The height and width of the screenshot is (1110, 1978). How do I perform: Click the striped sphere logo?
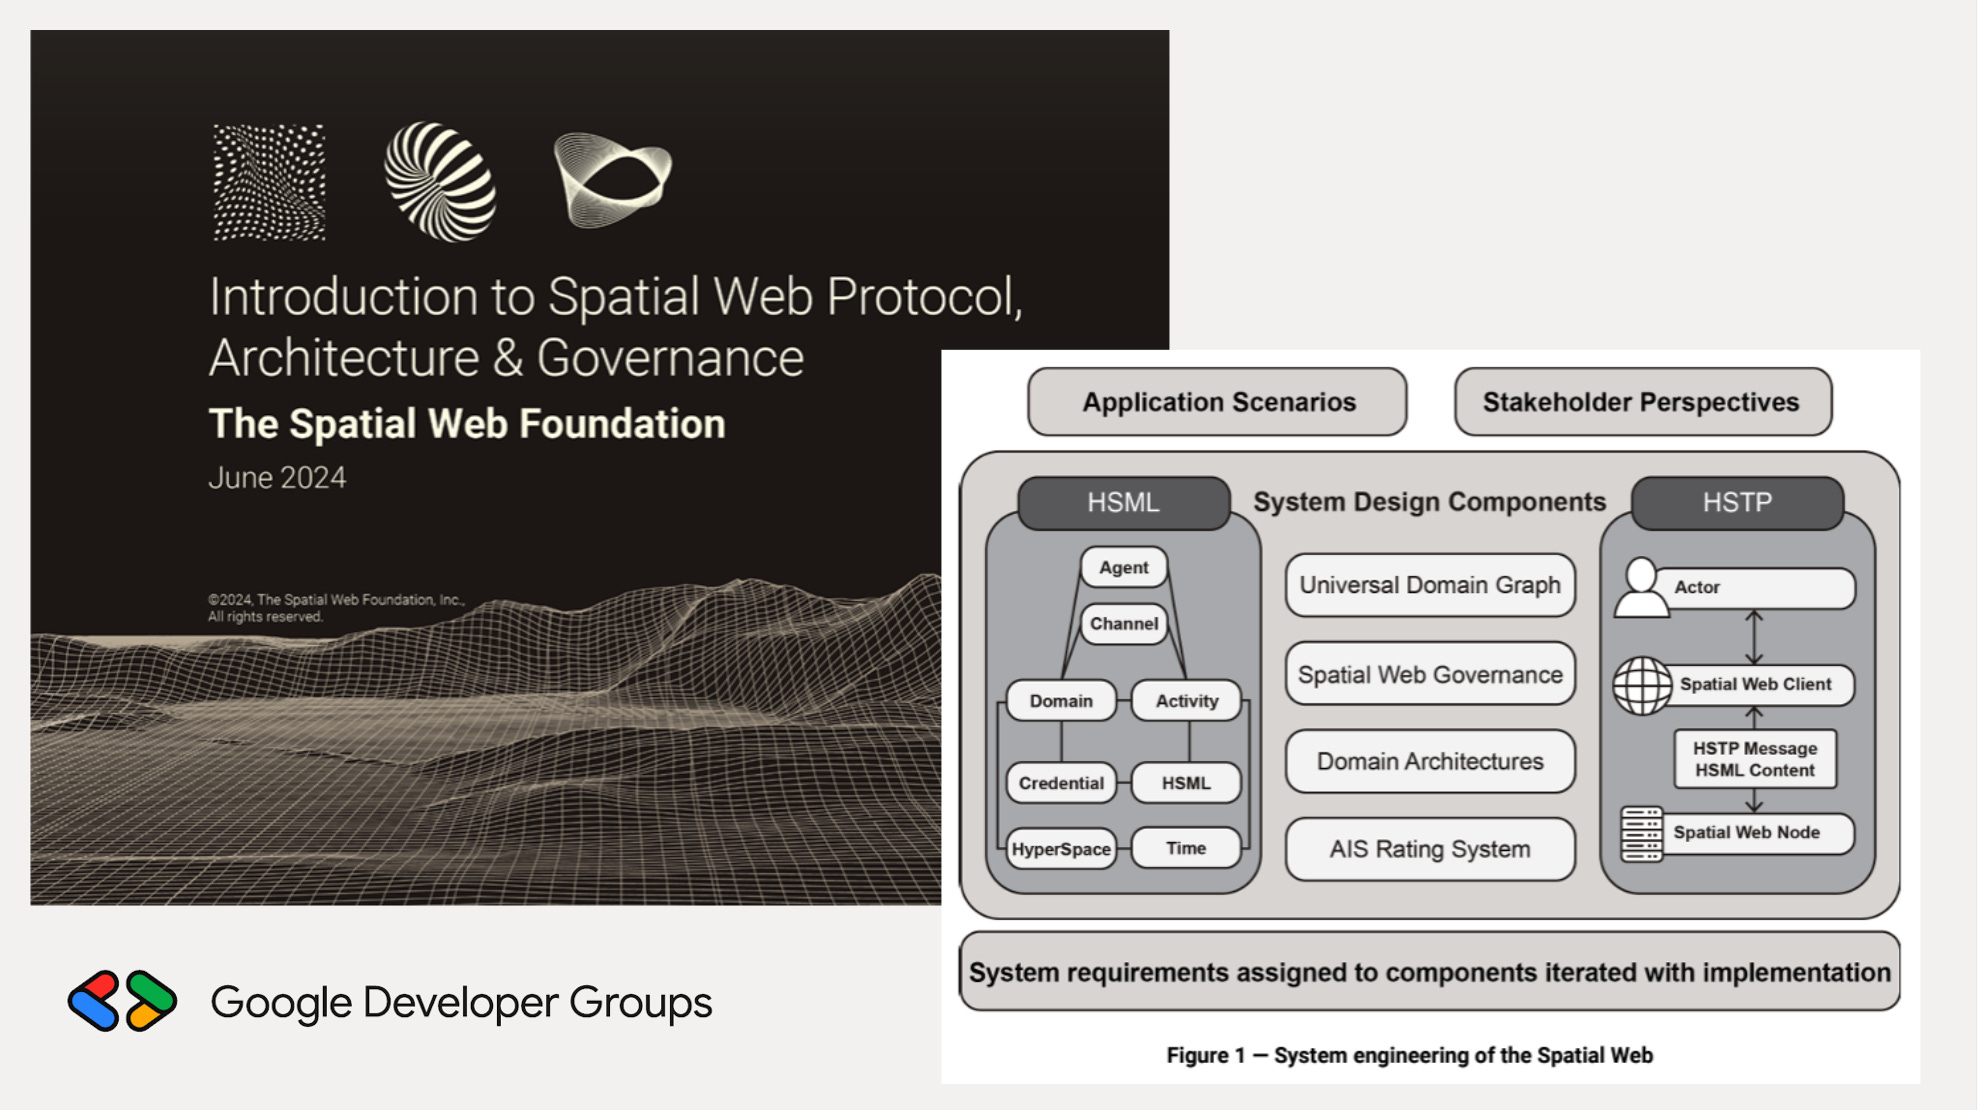pos(440,182)
